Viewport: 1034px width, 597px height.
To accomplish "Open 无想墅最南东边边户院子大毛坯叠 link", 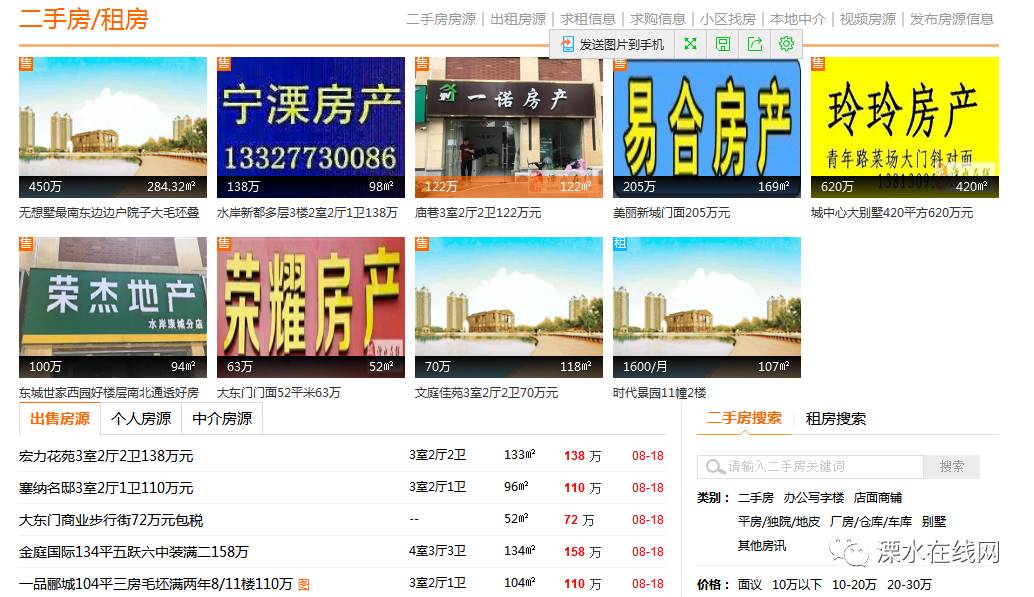I will tap(109, 213).
